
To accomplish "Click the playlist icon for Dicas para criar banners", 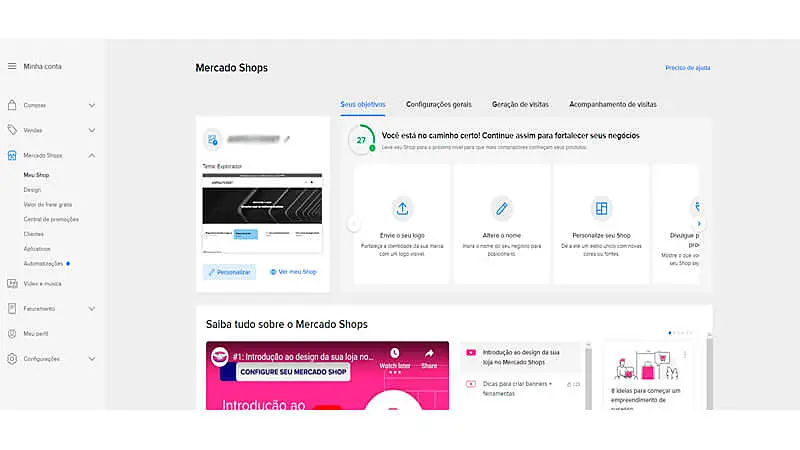I will (x=471, y=384).
